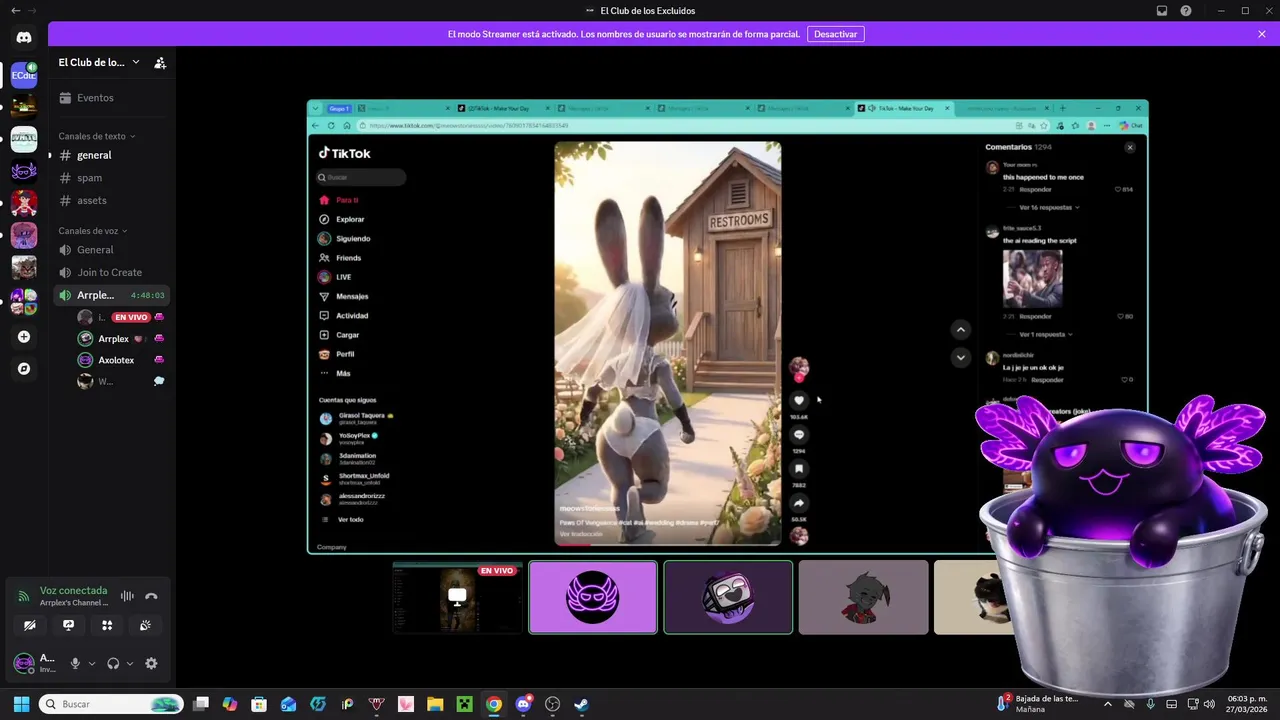Deafen with the headphones icon

tap(113, 663)
